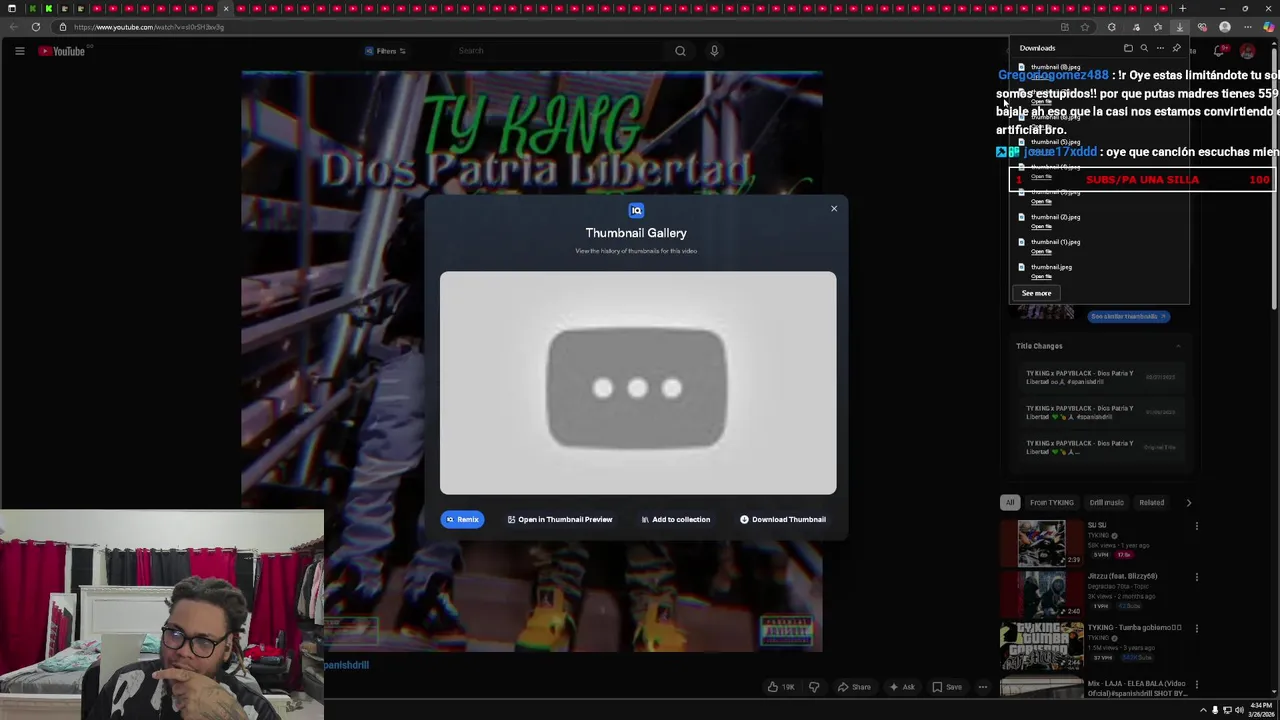
Task: Show hidden system tray icons
Action: (x=1203, y=710)
